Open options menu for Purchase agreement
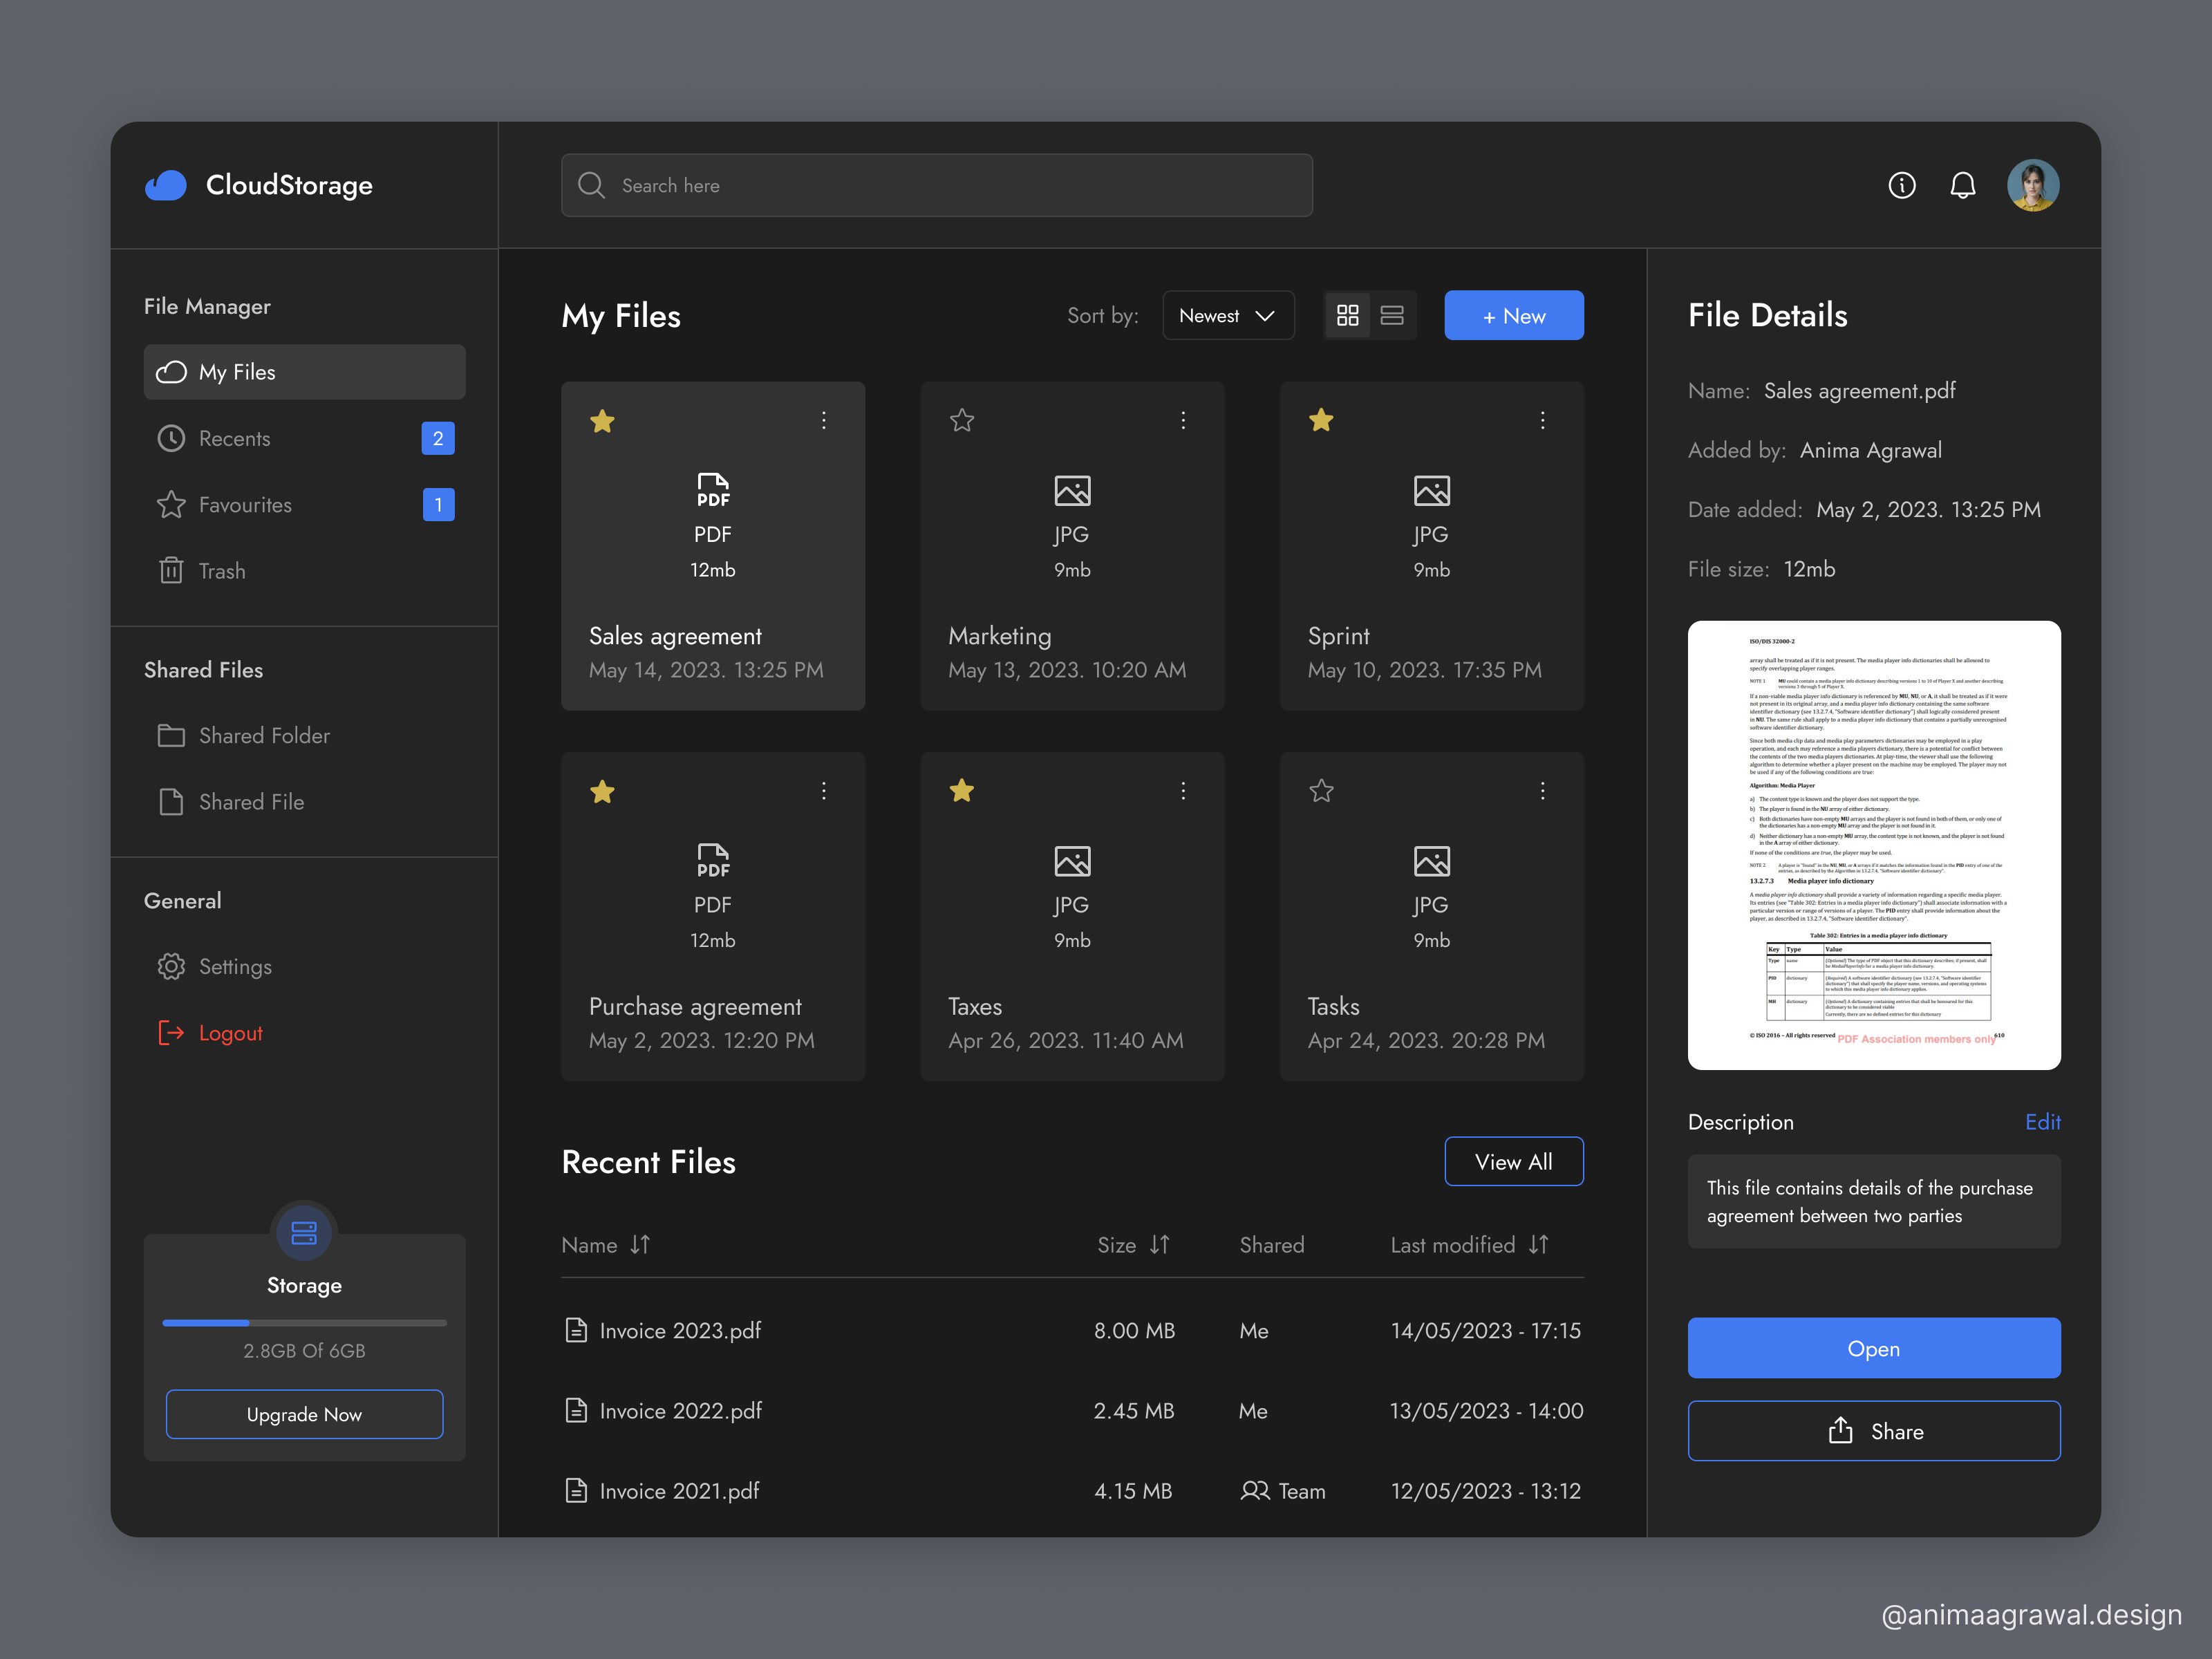The width and height of the screenshot is (2212, 1659). pos(823,791)
